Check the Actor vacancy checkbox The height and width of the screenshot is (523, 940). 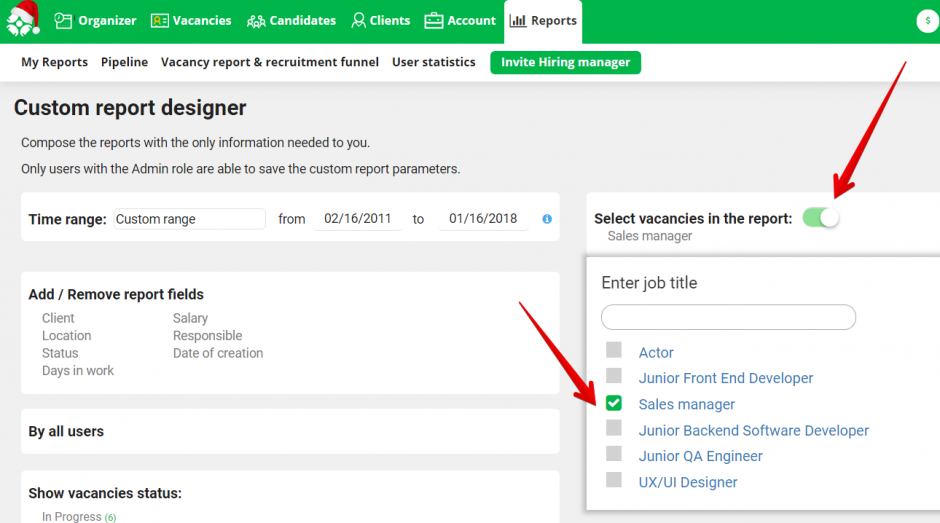[x=614, y=351]
